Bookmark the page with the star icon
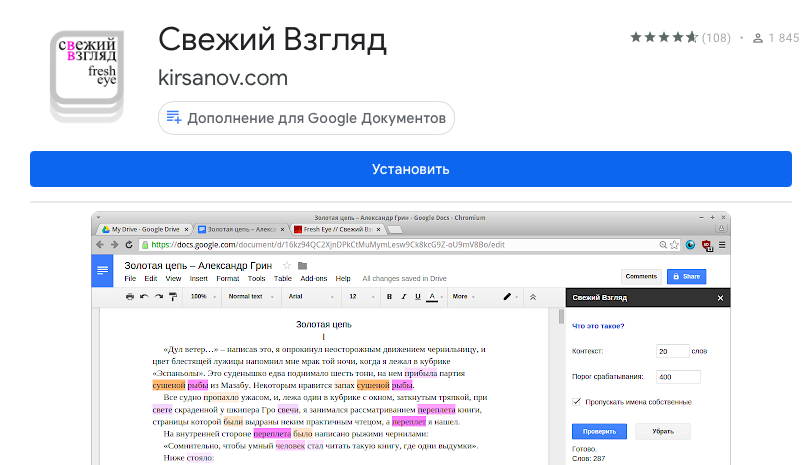812x465 pixels. pos(674,245)
